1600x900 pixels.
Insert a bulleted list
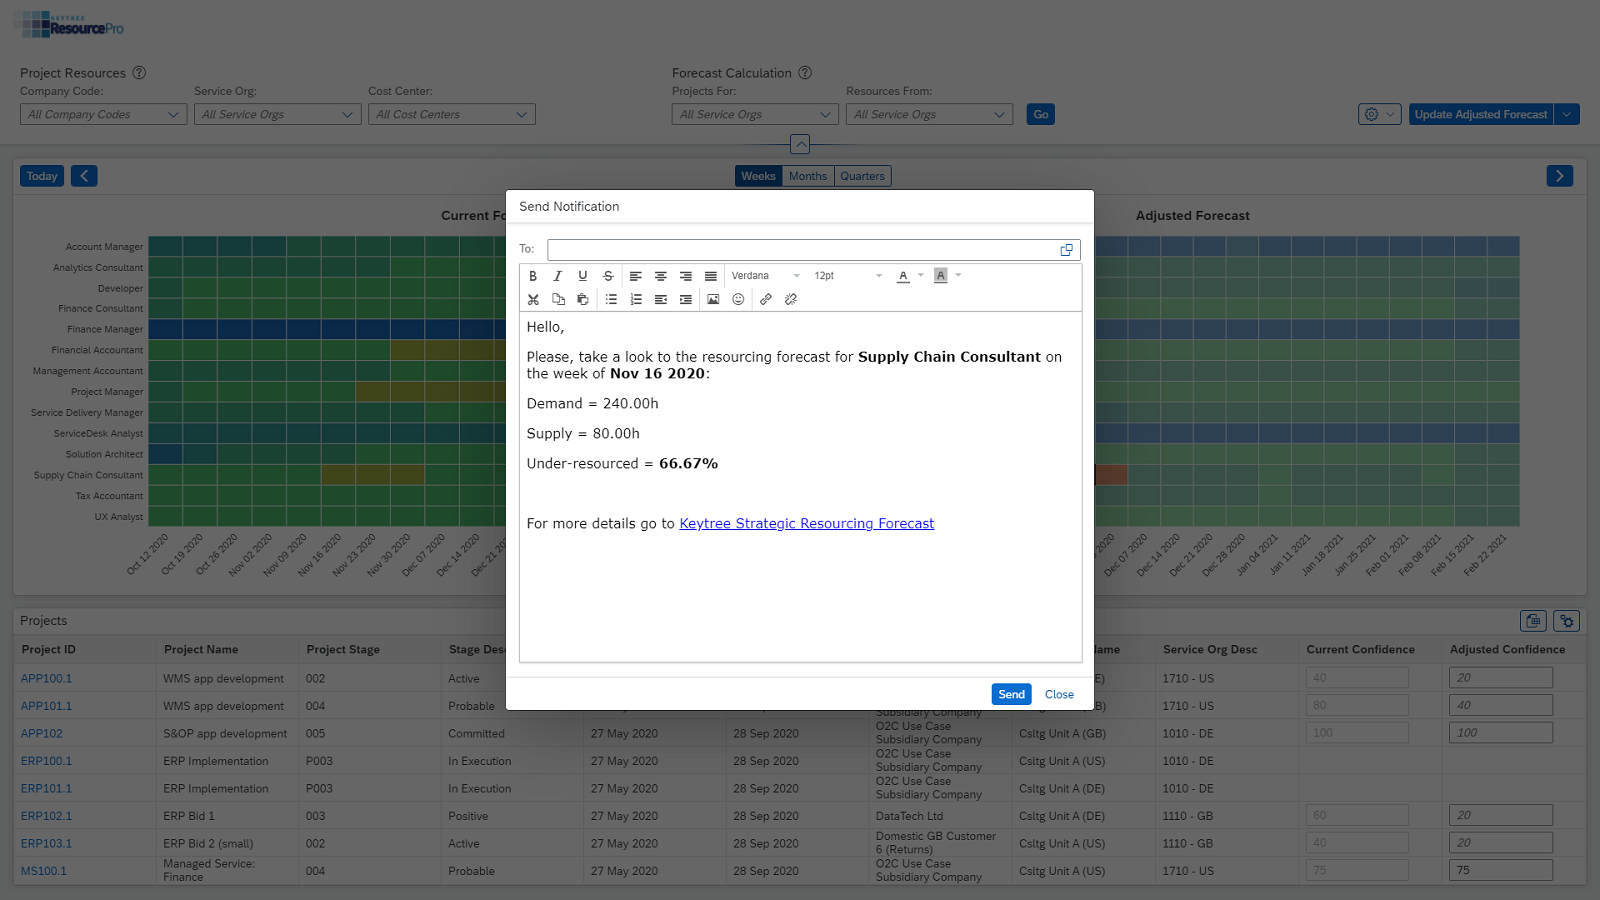point(611,300)
